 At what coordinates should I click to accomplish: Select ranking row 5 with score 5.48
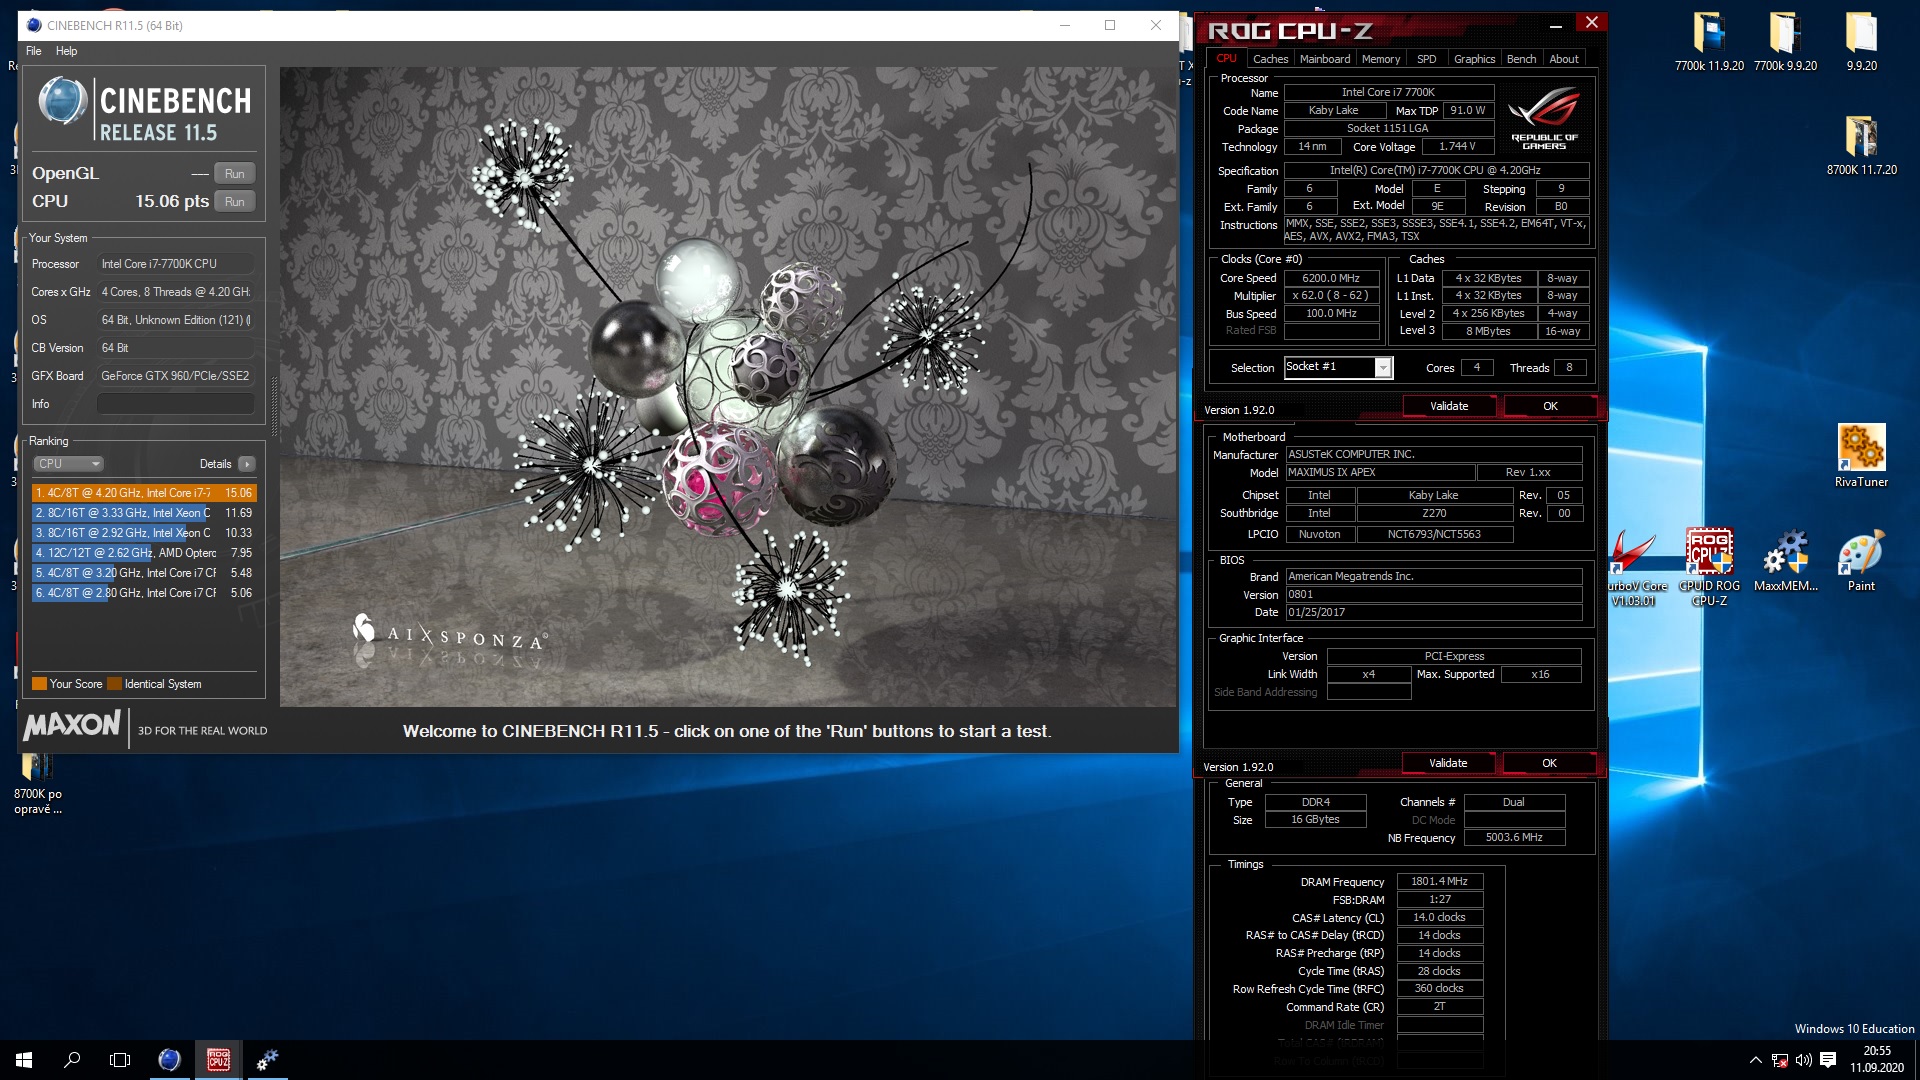144,573
